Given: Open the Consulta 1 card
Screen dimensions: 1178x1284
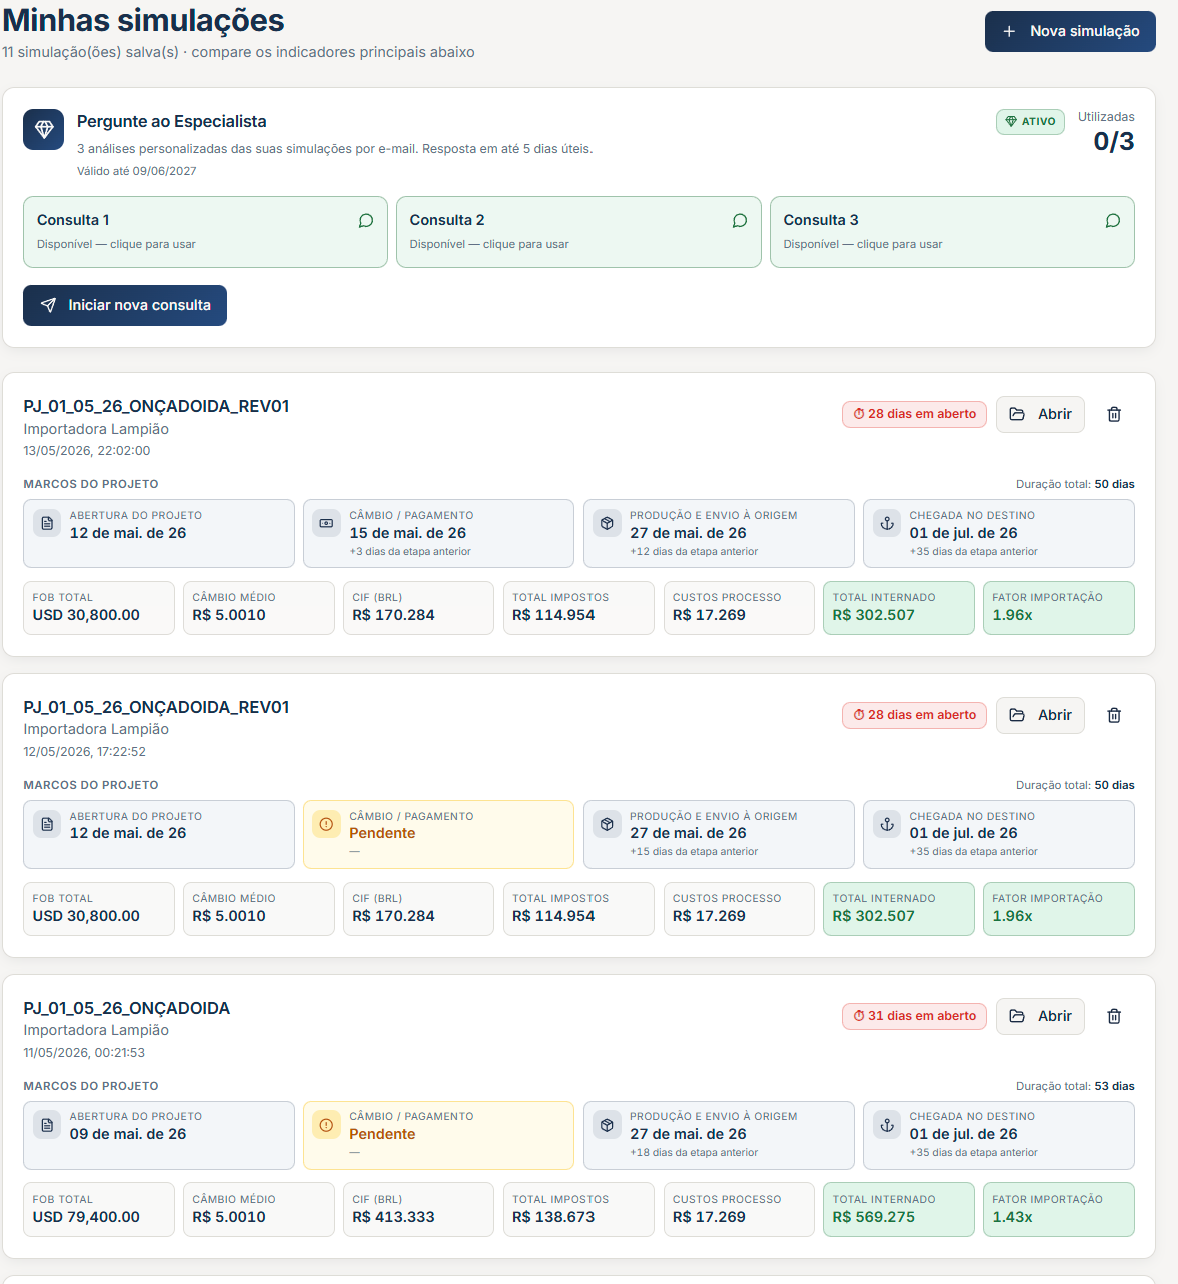Looking at the screenshot, I should point(205,232).
